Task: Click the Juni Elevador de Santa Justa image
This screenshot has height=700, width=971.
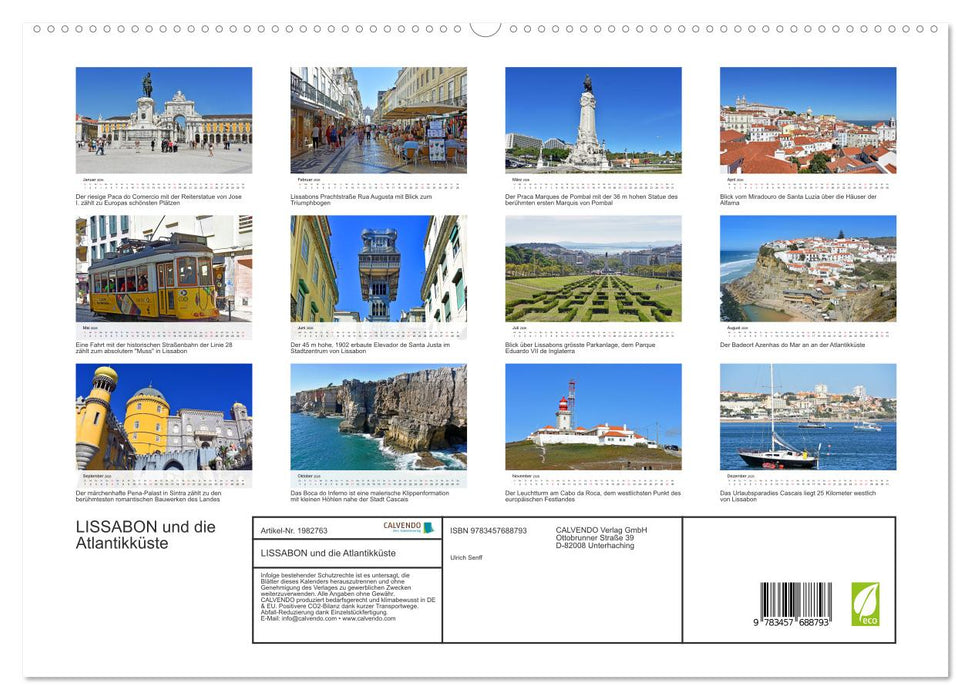Action: coord(378,270)
